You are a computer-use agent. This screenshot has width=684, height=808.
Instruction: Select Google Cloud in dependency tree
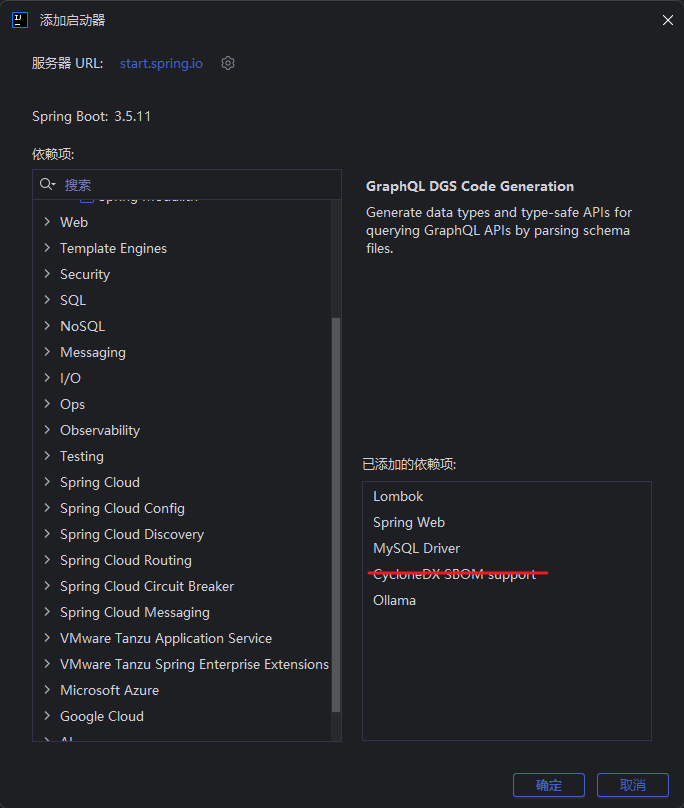click(x=102, y=716)
